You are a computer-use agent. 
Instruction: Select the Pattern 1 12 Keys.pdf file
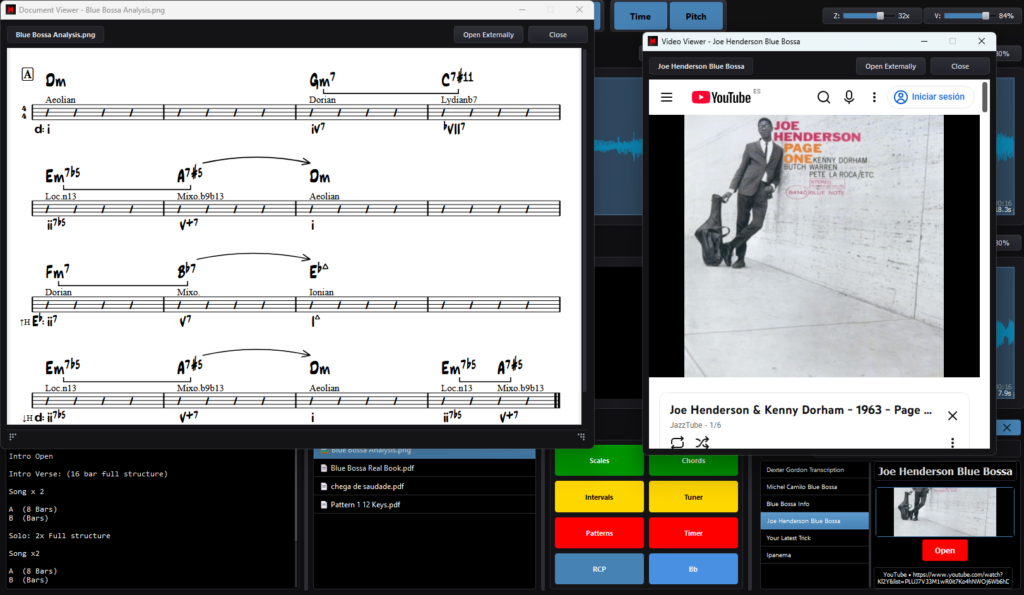pos(424,505)
